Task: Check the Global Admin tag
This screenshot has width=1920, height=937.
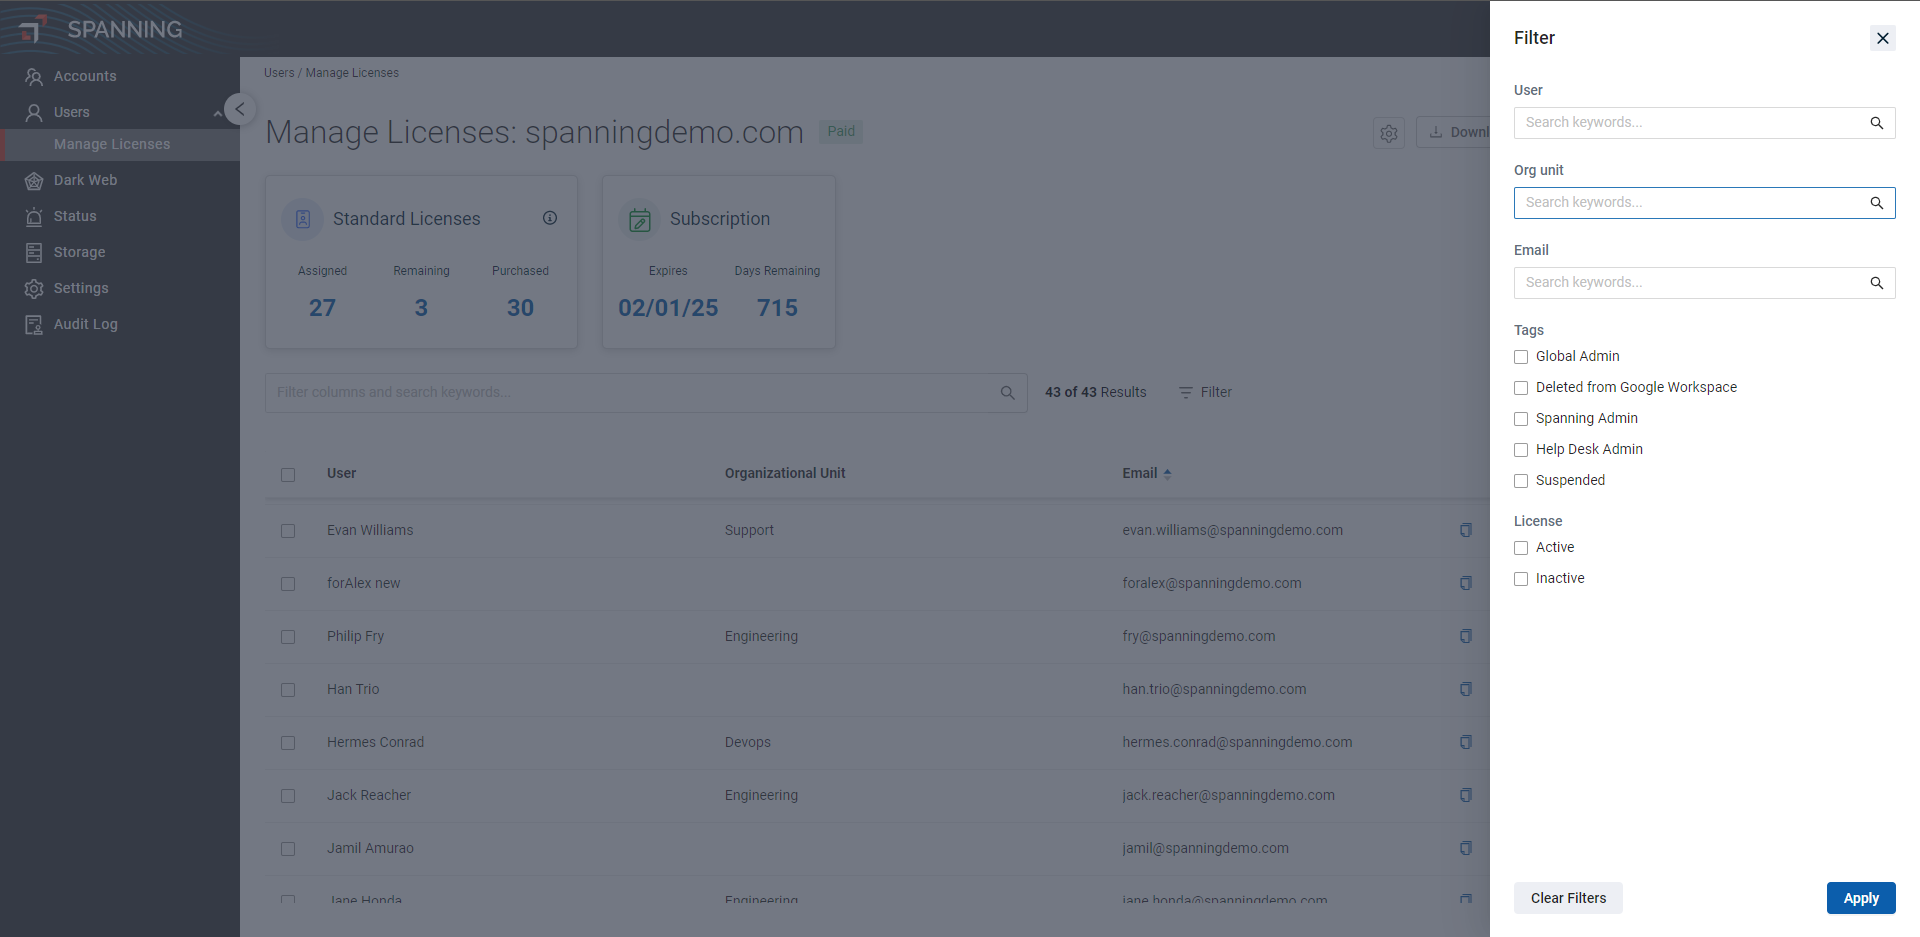Action: [1521, 357]
